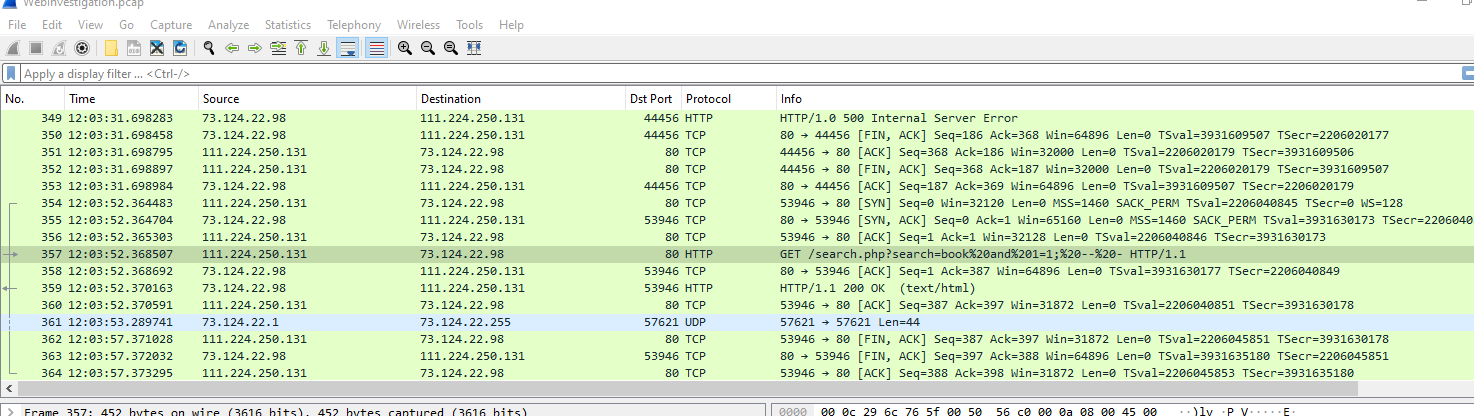
Task: Open the Wireless menu
Action: click(x=418, y=24)
